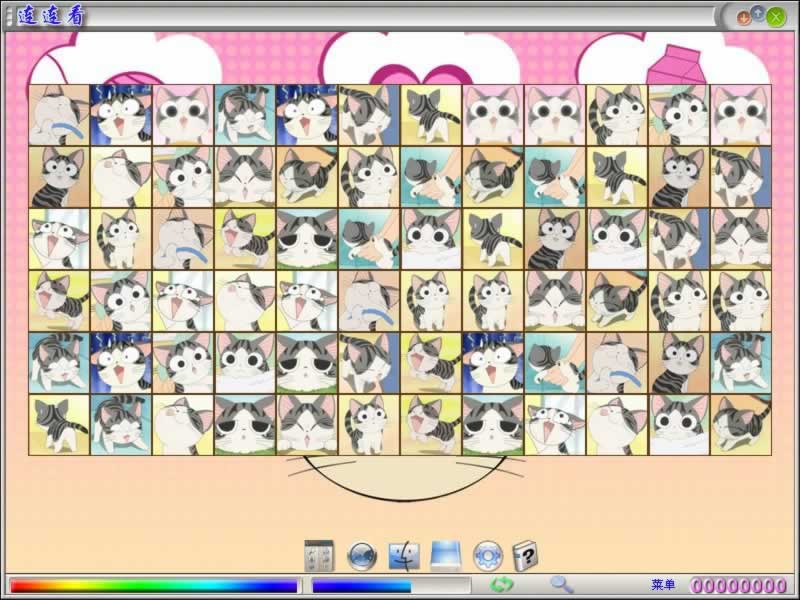Open the 菜单 menu
The height and width of the screenshot is (600, 800).
(x=663, y=585)
